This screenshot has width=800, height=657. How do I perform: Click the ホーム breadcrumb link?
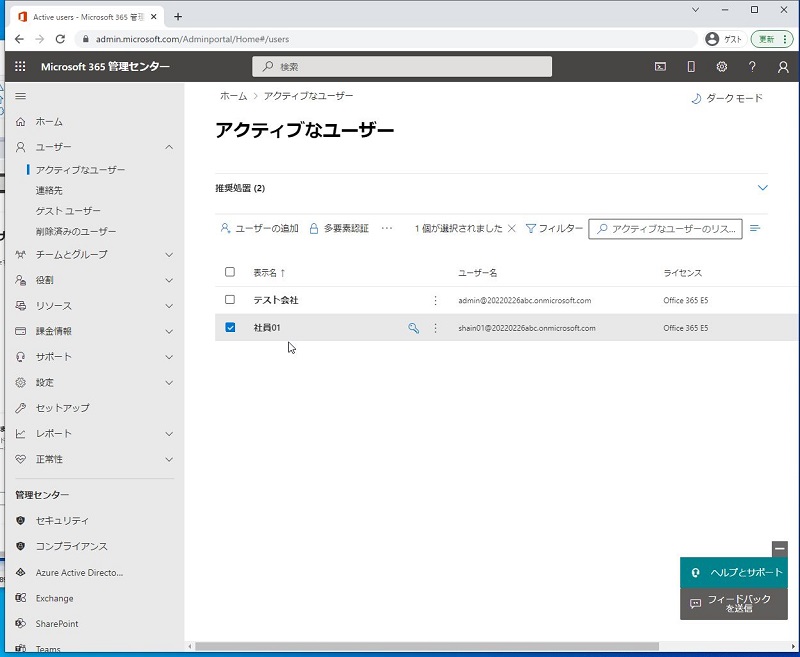233,96
